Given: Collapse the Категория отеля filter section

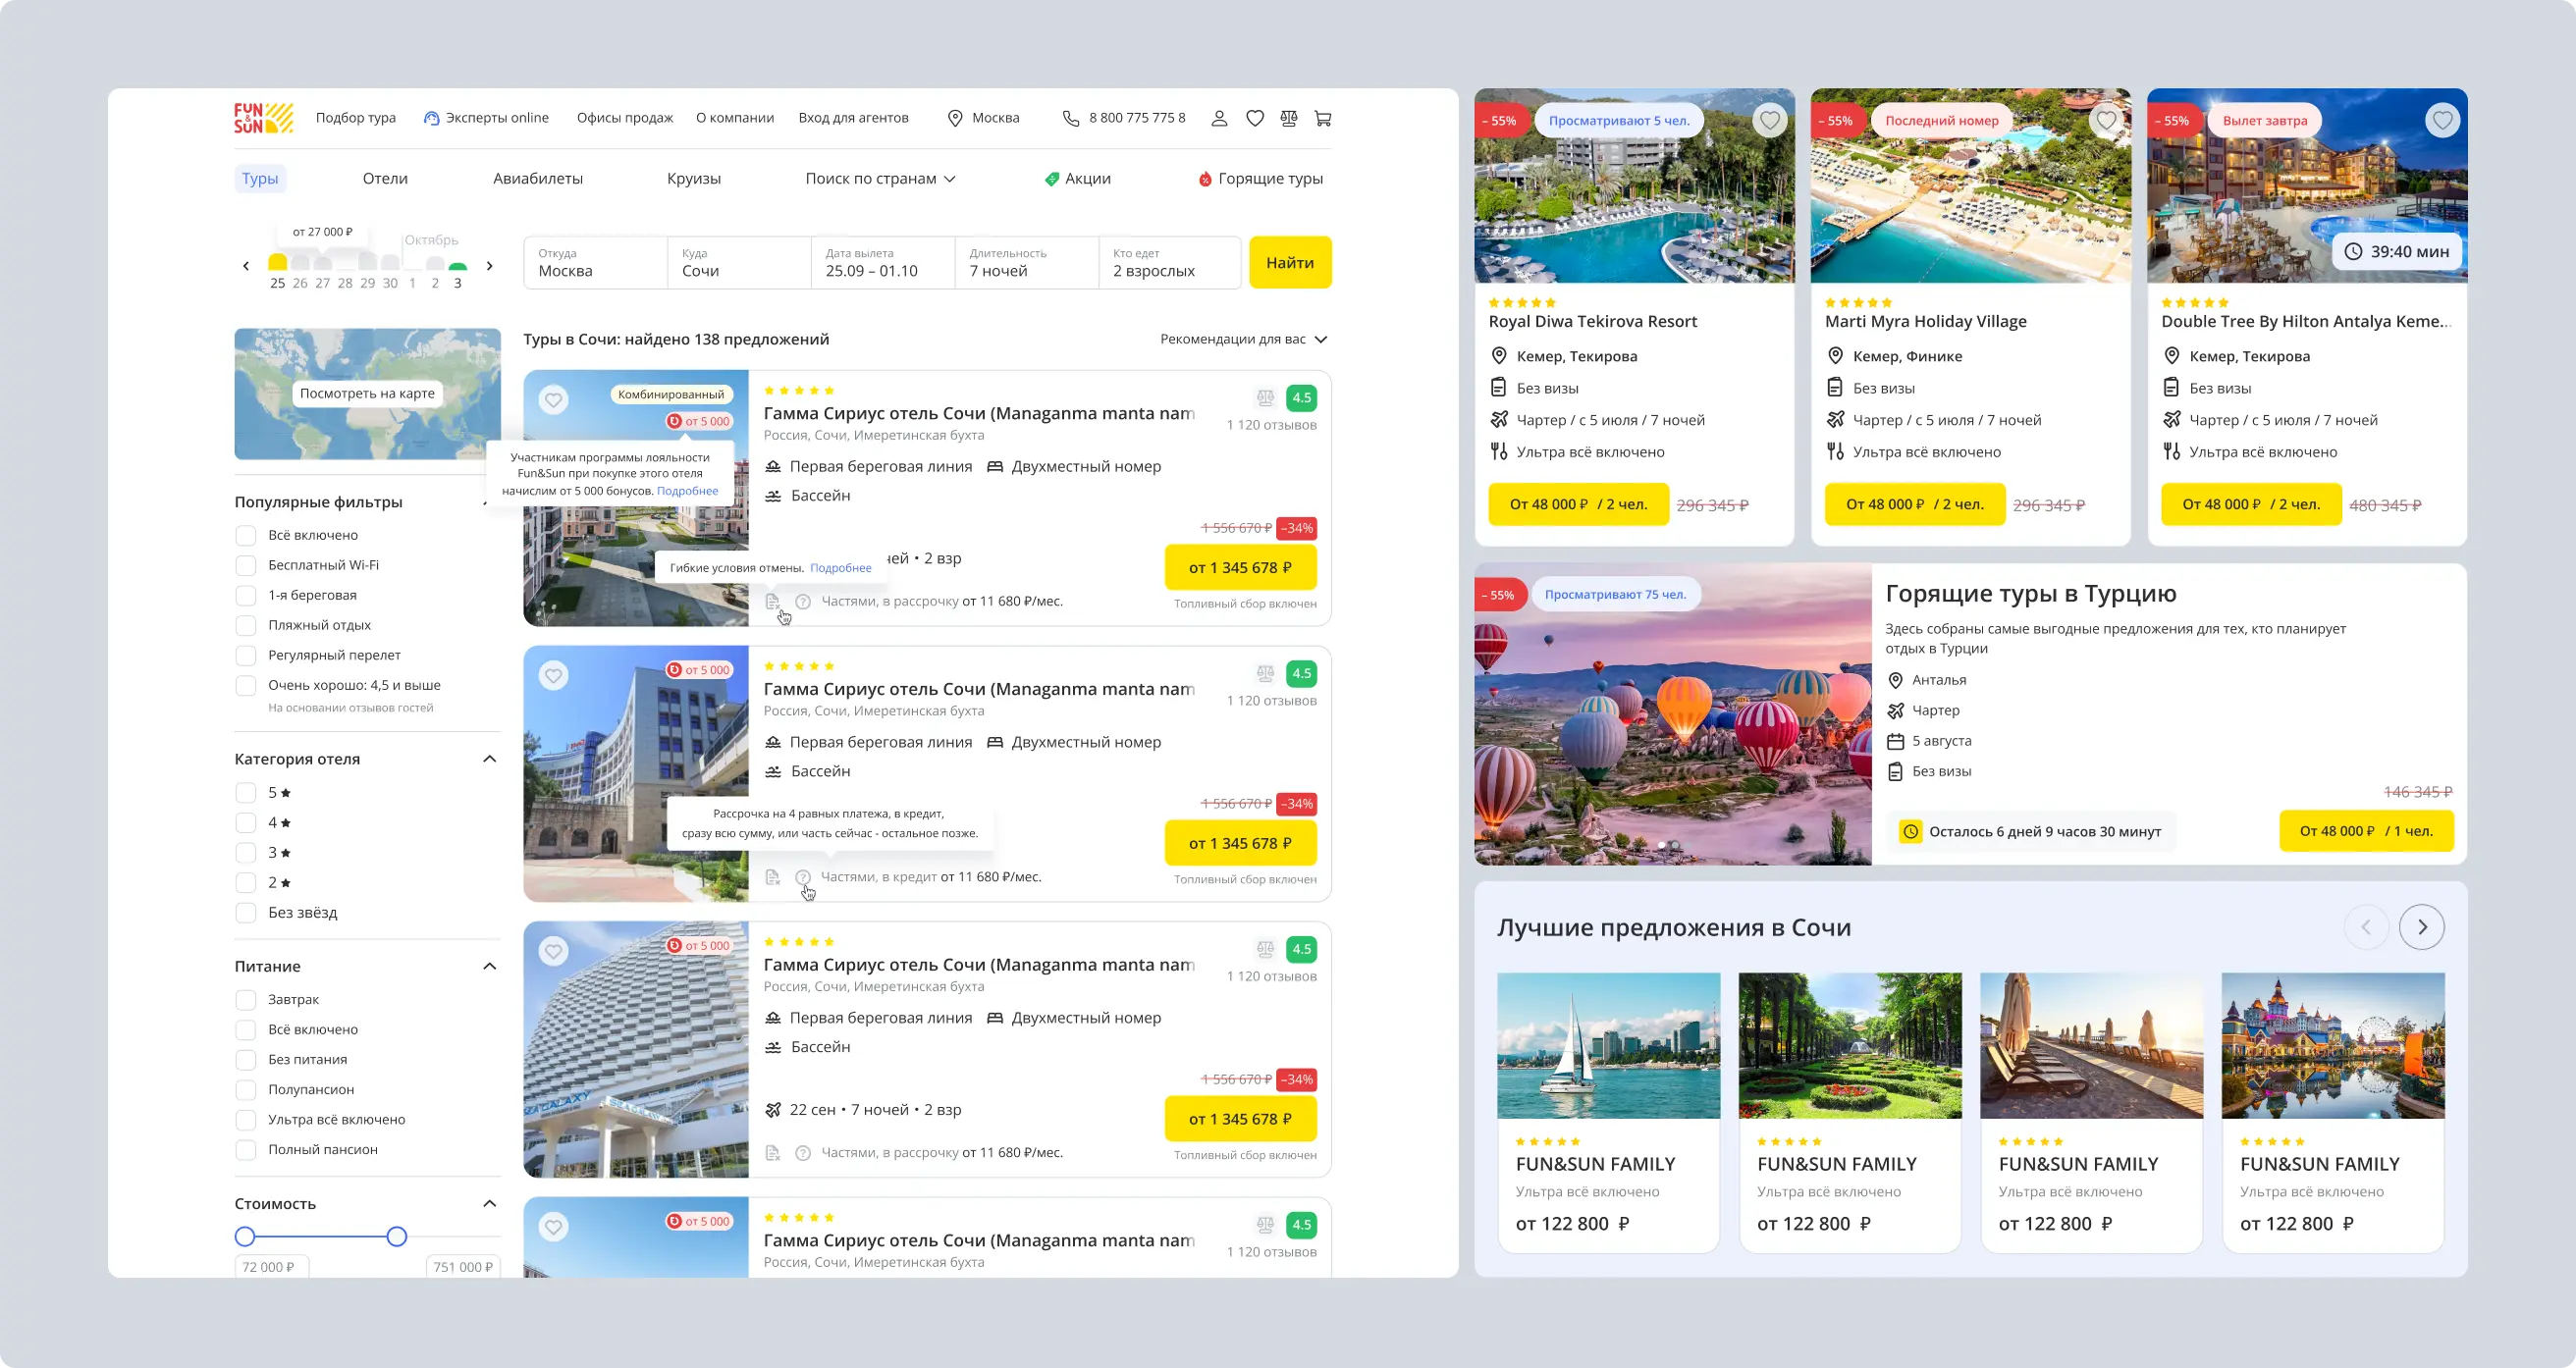Looking at the screenshot, I should tap(489, 759).
